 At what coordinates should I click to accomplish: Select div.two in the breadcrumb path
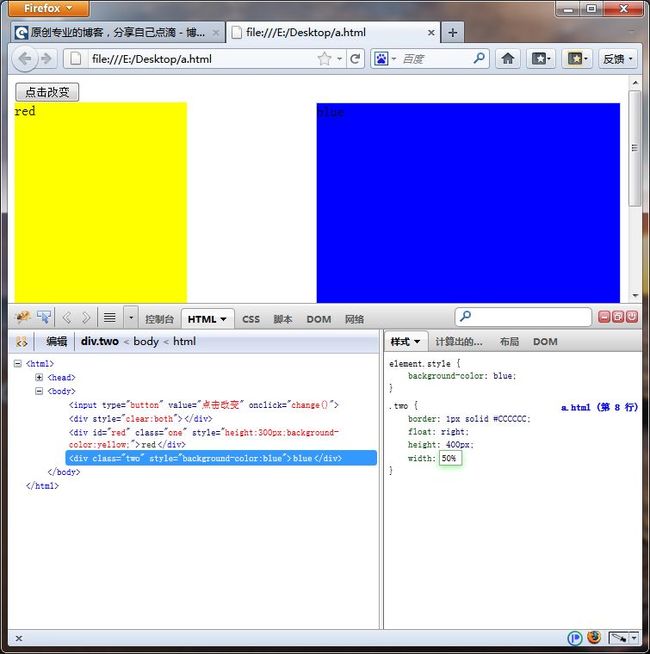pos(100,341)
